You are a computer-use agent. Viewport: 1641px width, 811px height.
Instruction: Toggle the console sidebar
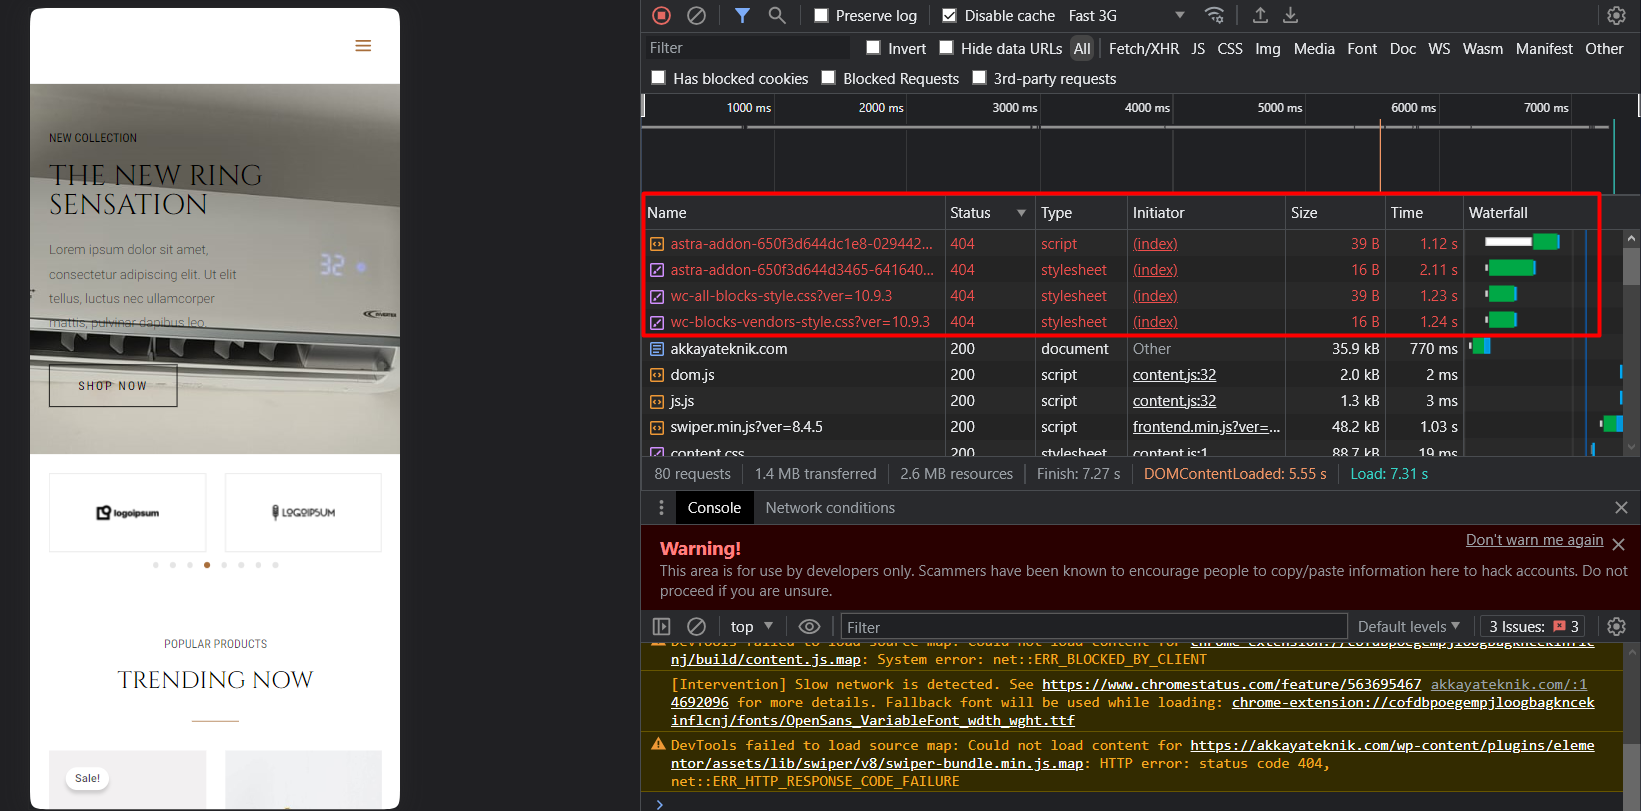point(661,626)
